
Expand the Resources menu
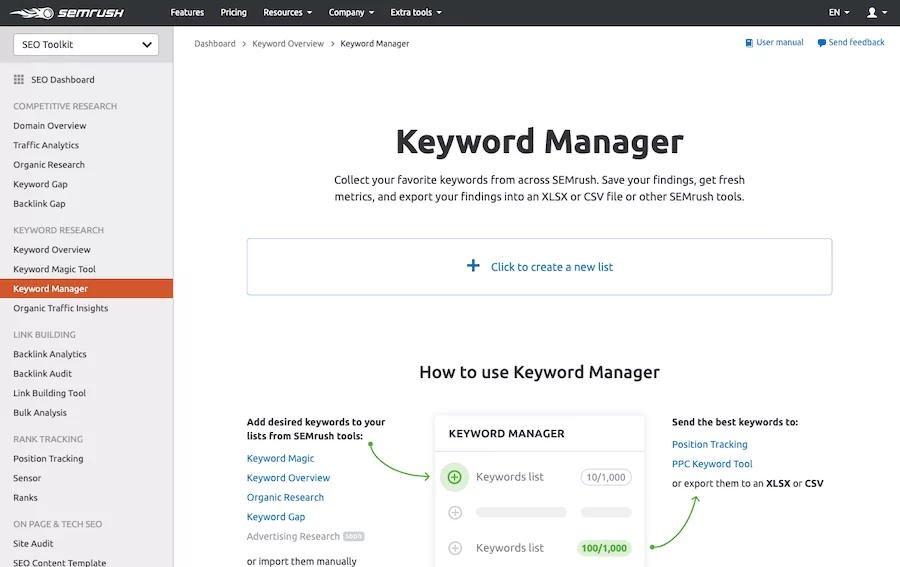287,13
